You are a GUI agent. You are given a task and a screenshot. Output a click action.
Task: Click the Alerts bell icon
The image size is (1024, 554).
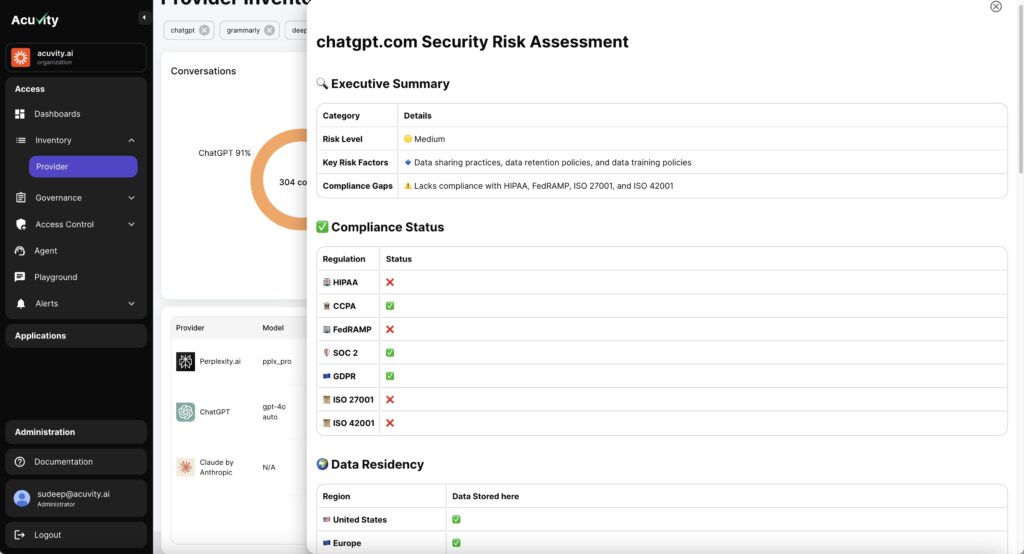click(x=21, y=304)
